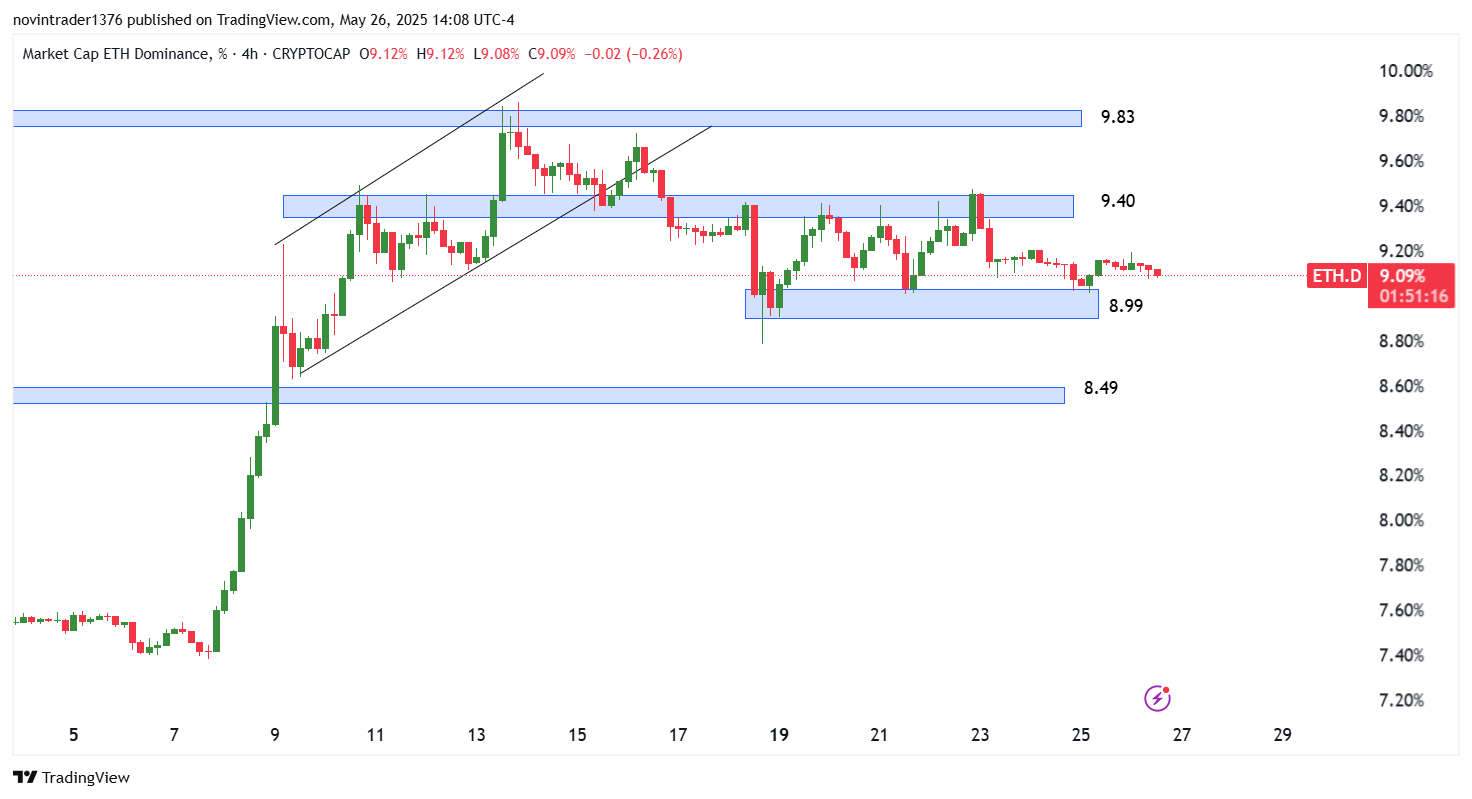
Task: Click the 9.40 zone label
Action: click(1118, 201)
